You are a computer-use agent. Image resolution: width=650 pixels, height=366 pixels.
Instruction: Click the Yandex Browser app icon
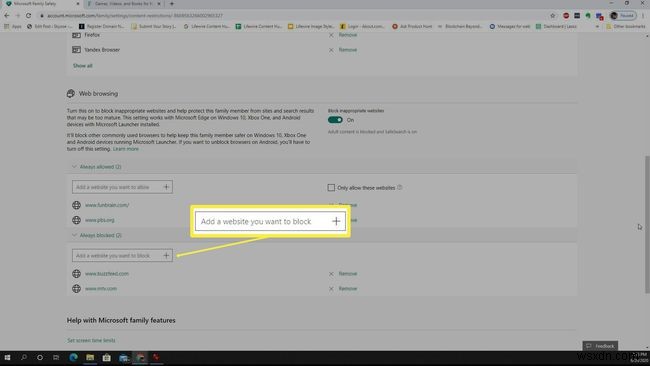point(76,50)
